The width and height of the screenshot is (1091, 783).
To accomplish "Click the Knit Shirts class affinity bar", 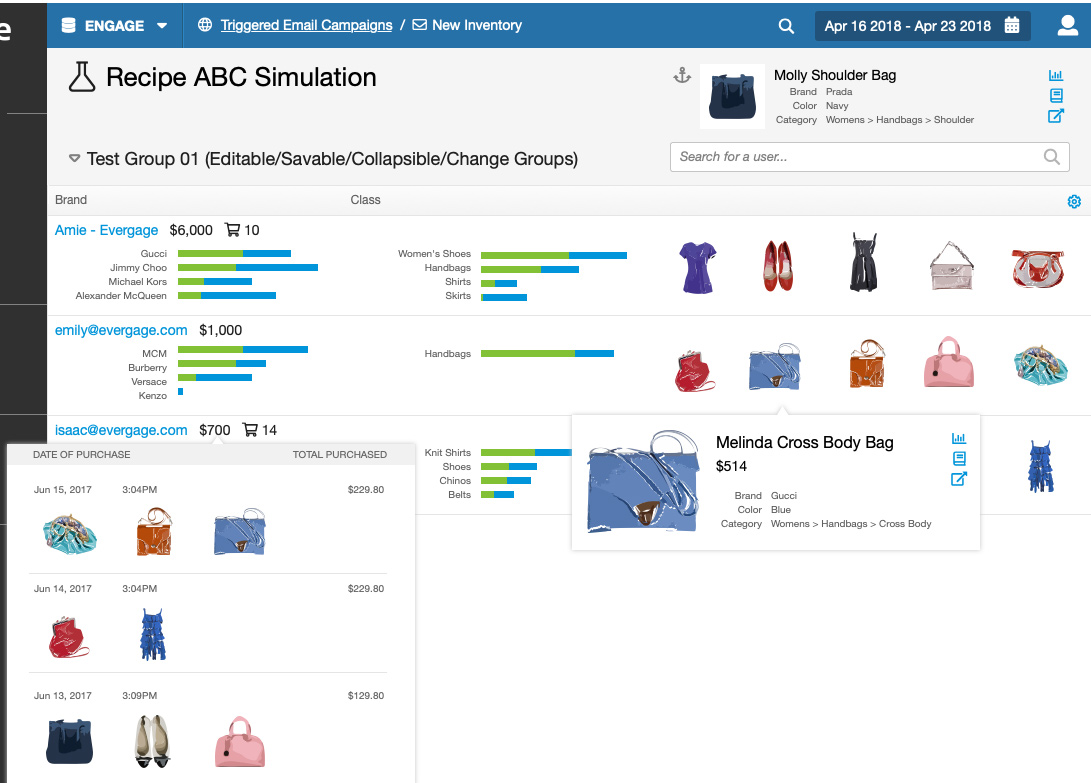I will coord(526,452).
